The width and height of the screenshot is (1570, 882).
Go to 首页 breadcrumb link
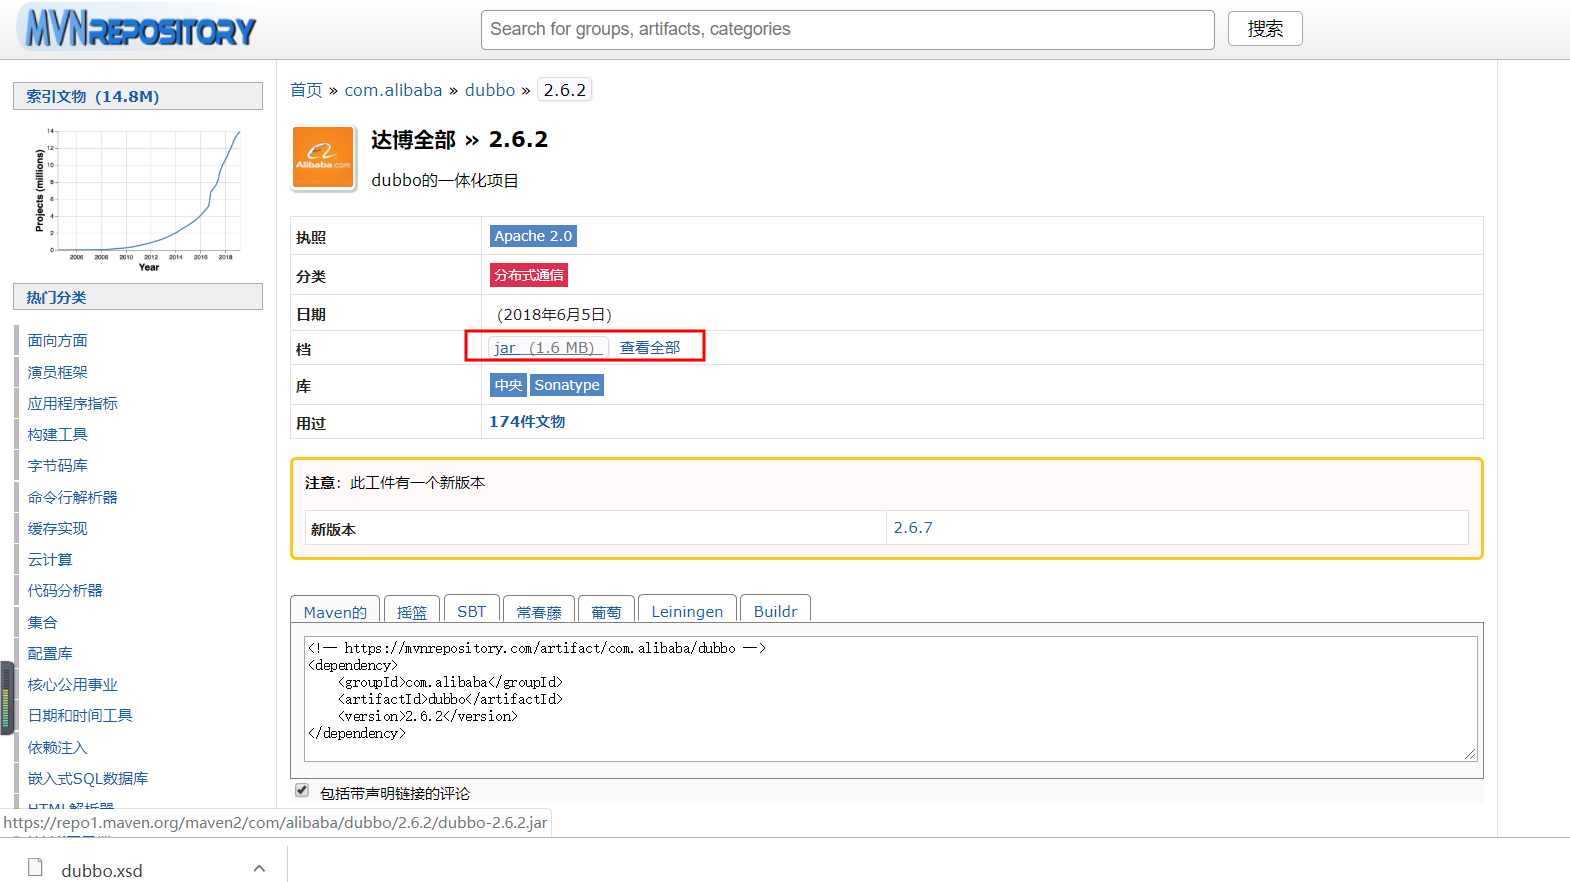pos(306,90)
